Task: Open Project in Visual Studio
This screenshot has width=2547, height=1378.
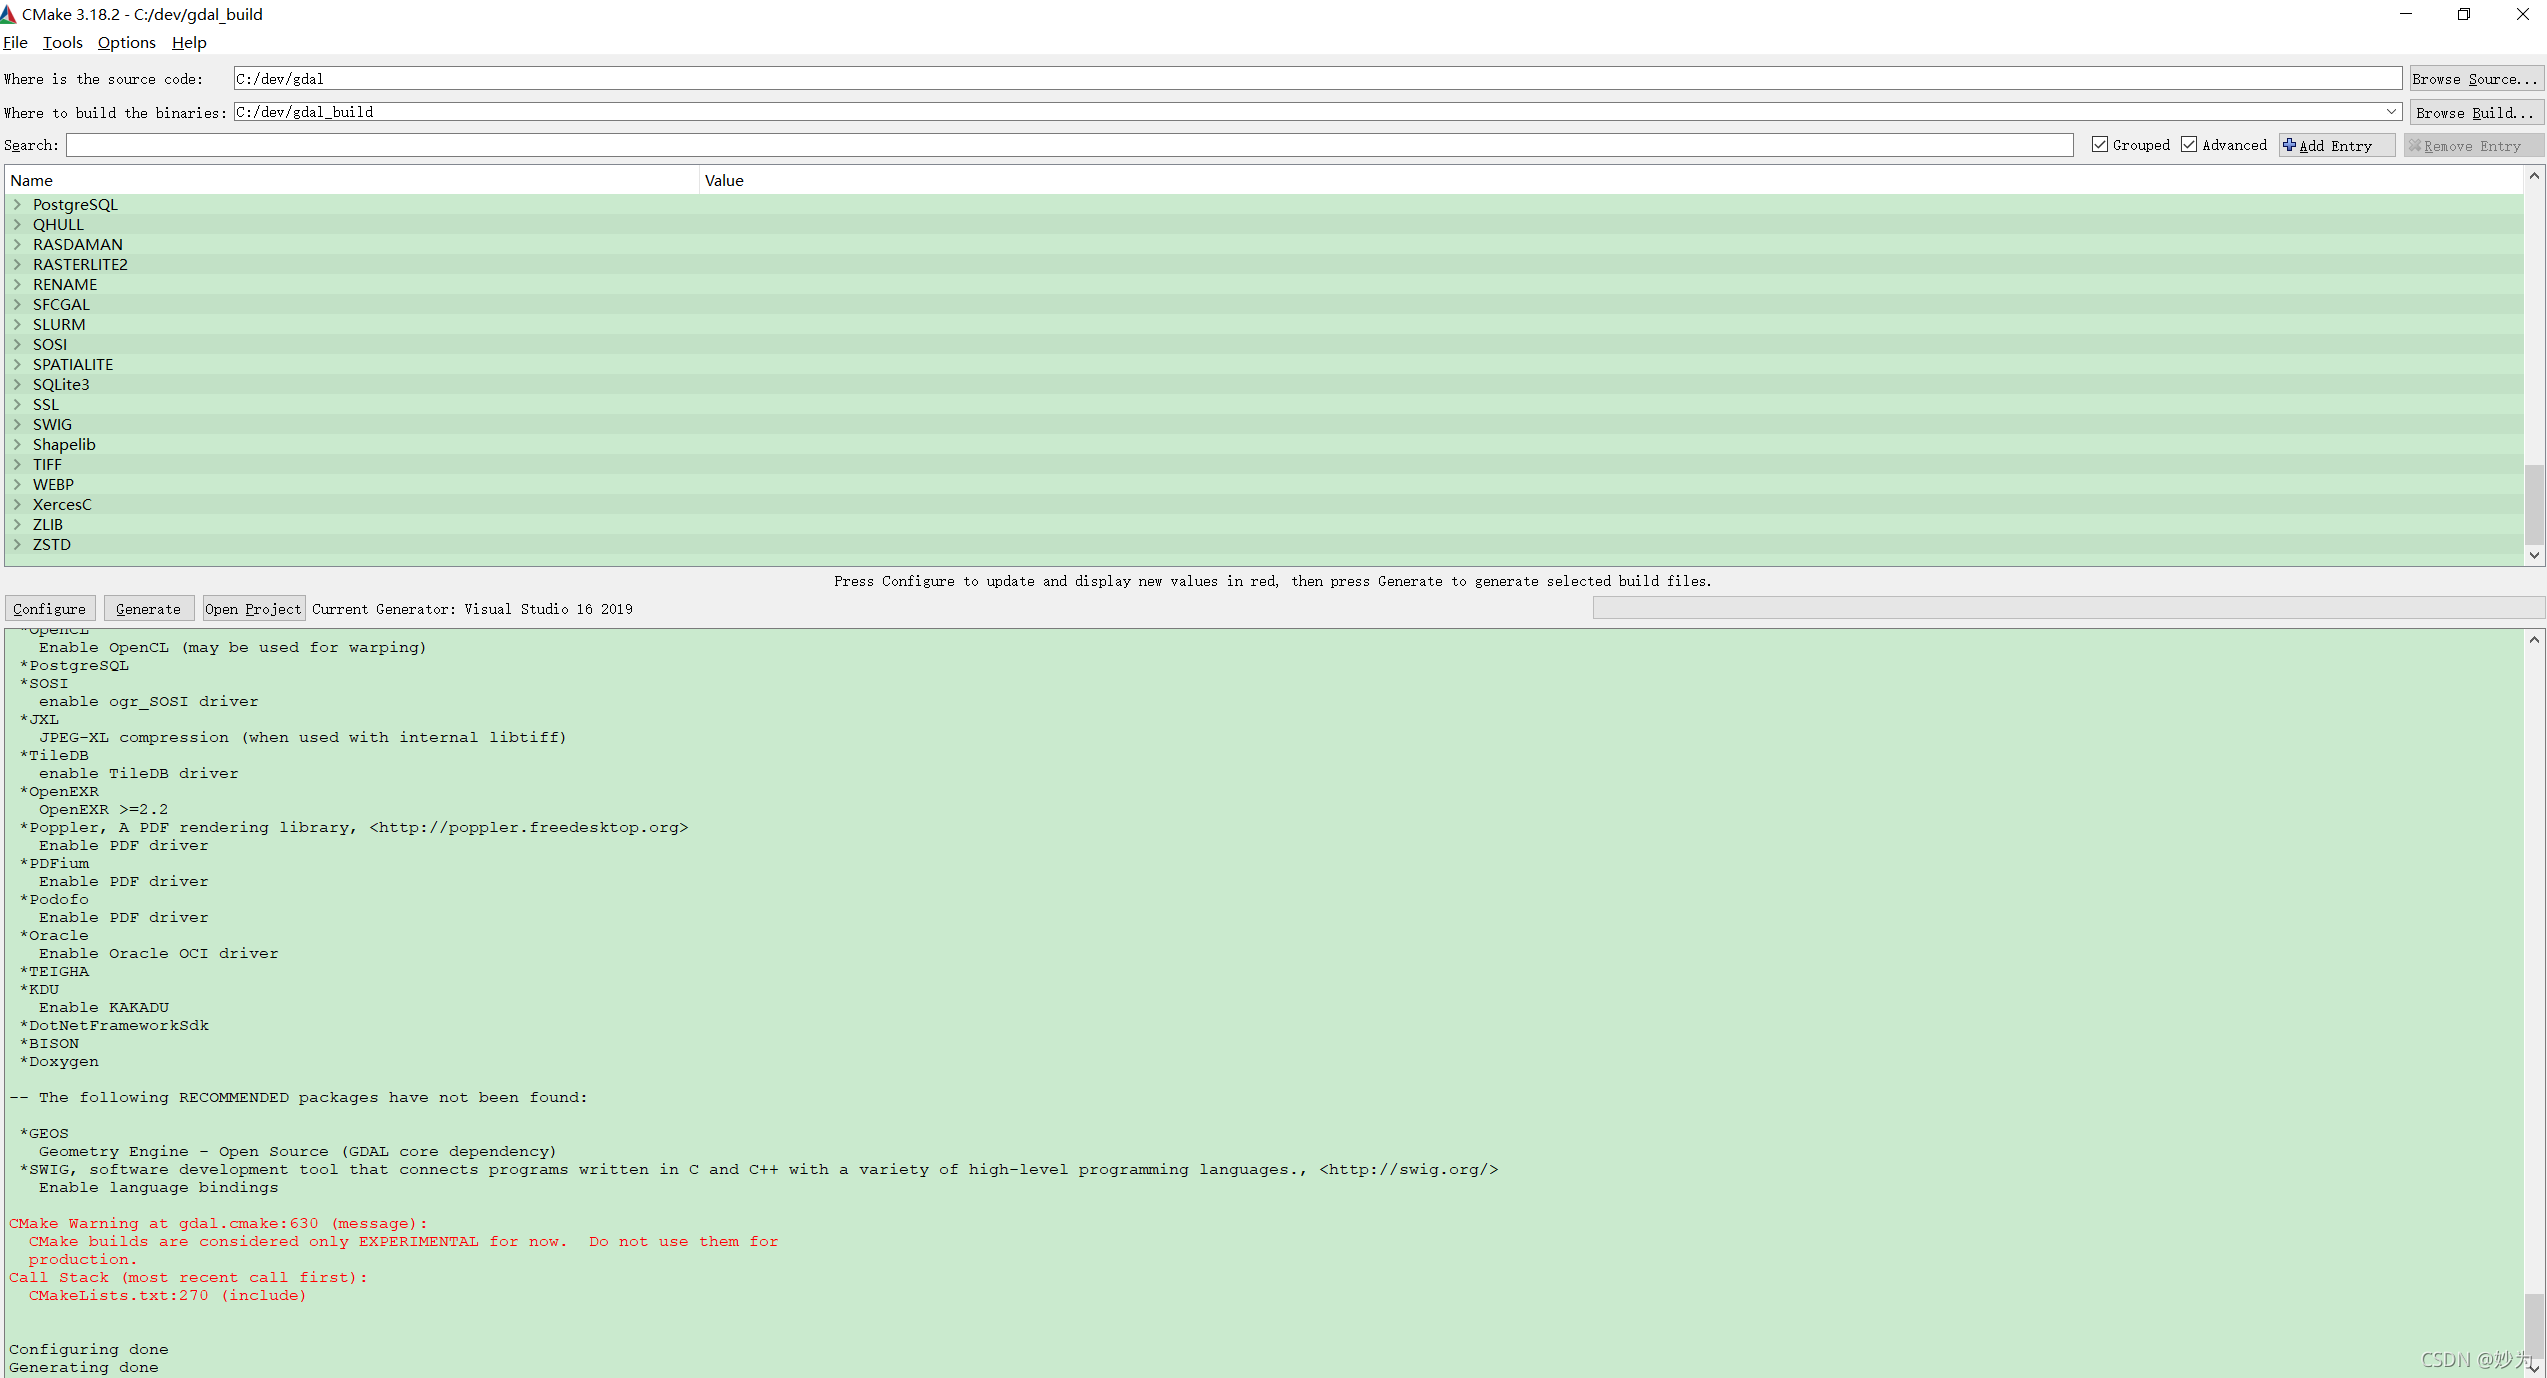Action: click(249, 608)
